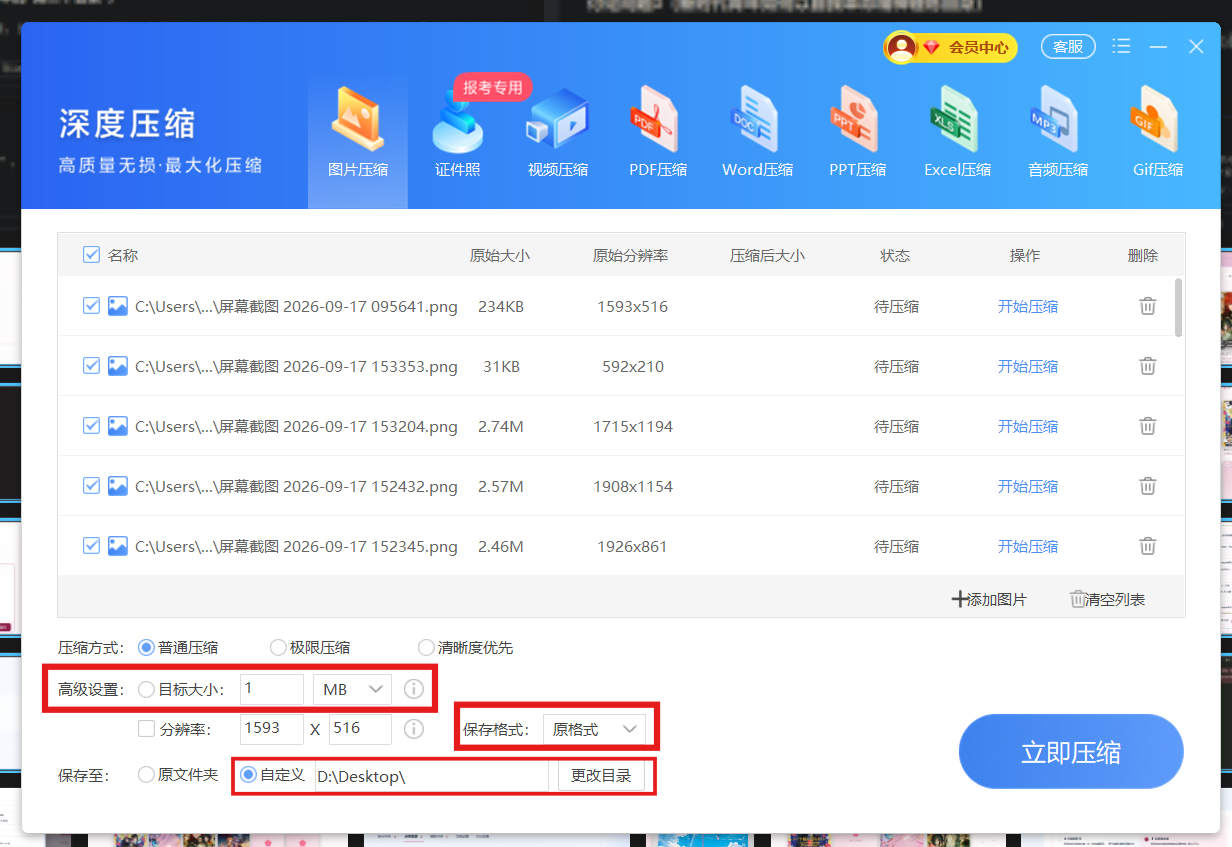
Task: Clear the list with 清空列表
Action: pos(1107,599)
